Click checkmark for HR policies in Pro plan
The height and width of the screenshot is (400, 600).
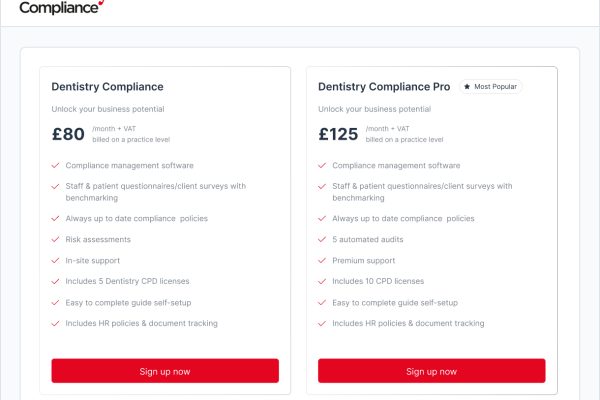pyautogui.click(x=322, y=323)
